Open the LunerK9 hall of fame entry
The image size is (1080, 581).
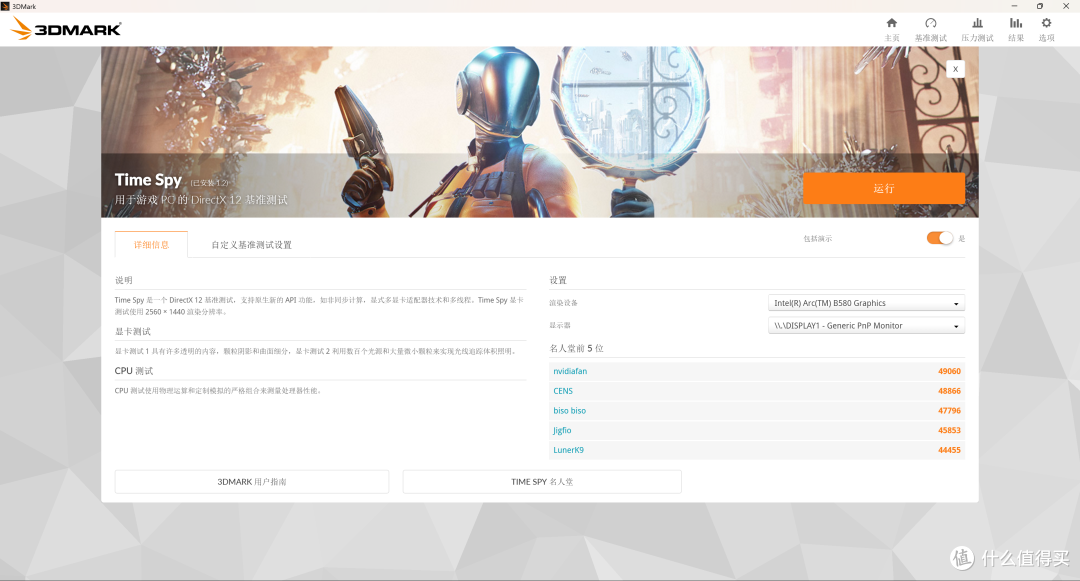568,450
